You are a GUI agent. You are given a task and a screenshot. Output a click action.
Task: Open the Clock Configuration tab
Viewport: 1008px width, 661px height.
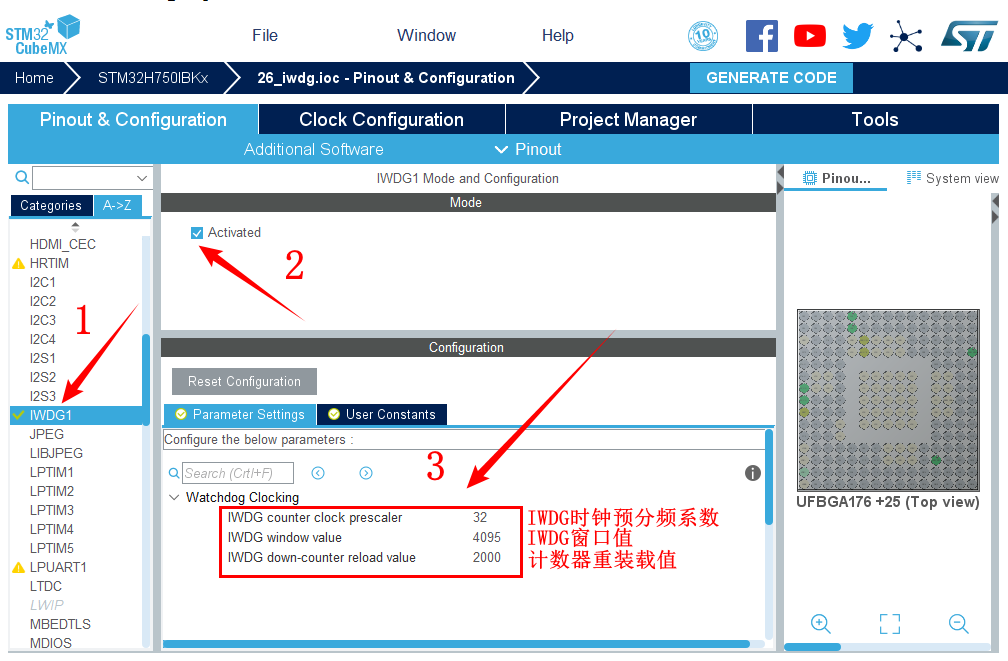[x=381, y=119]
